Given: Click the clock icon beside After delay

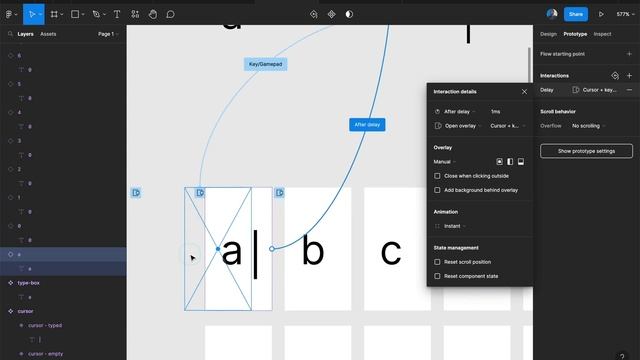Looking at the screenshot, I should (x=437, y=111).
